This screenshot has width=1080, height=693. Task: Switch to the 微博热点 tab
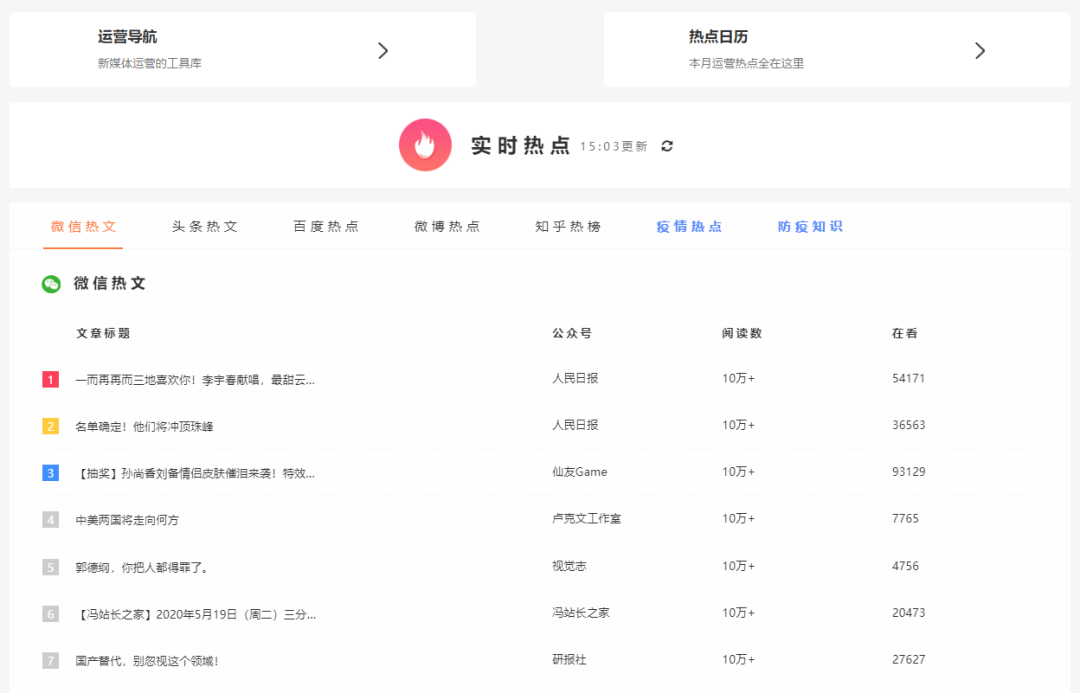coord(447,227)
